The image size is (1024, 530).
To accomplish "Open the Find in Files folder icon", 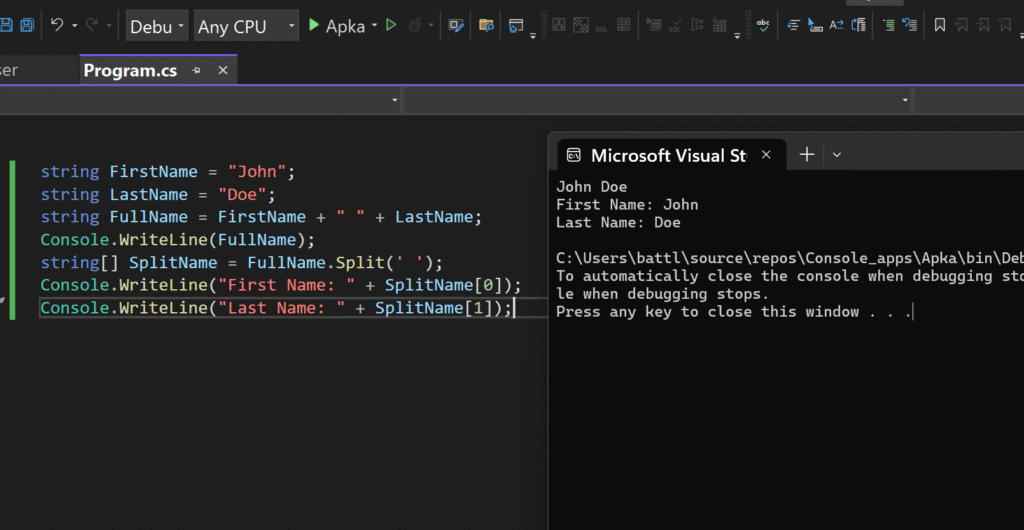I will [x=486, y=26].
